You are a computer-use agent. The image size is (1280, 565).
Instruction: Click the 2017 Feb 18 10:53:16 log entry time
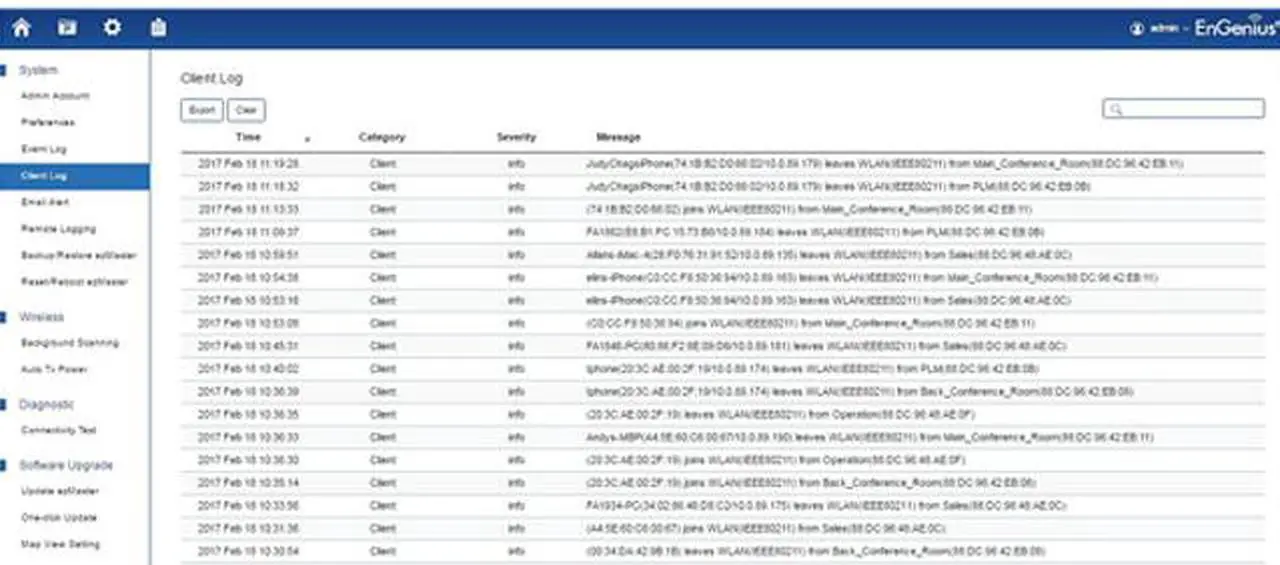248,300
